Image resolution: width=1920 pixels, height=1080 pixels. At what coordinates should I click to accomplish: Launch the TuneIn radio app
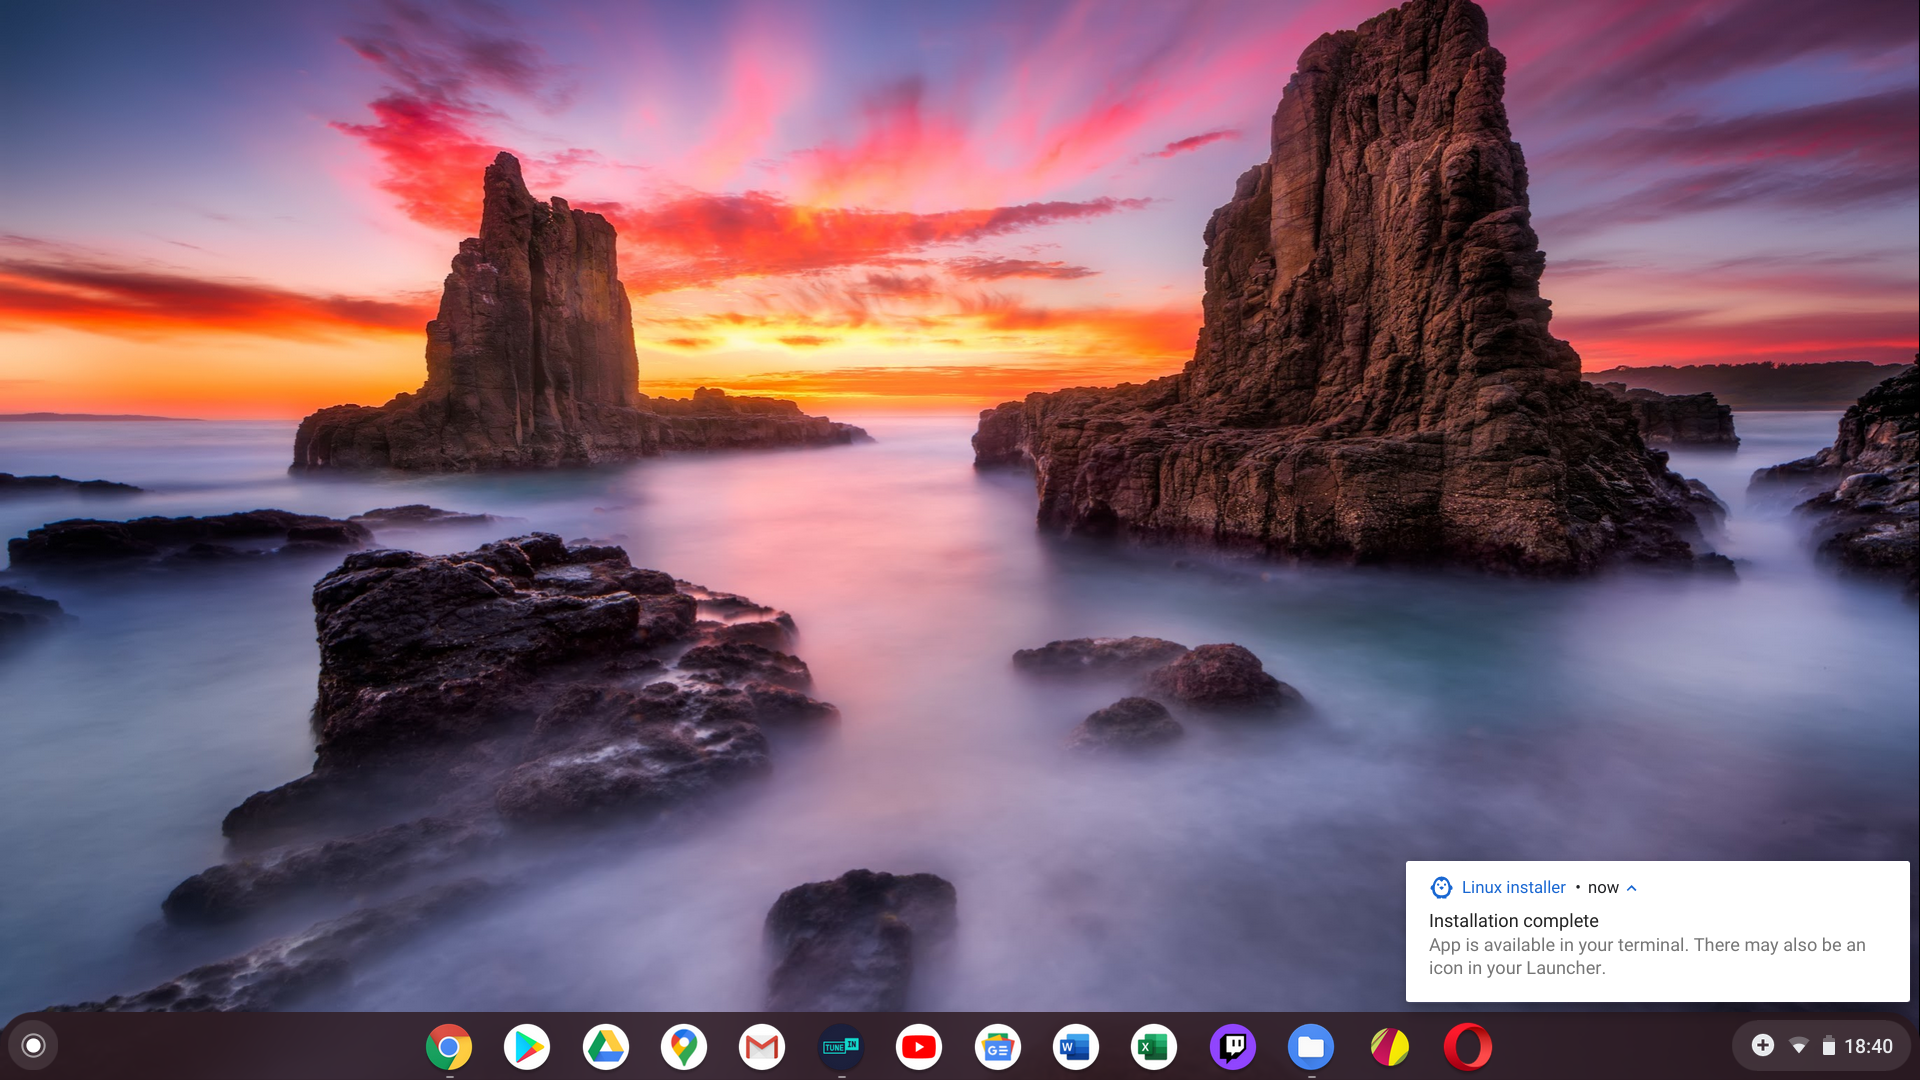point(841,1047)
